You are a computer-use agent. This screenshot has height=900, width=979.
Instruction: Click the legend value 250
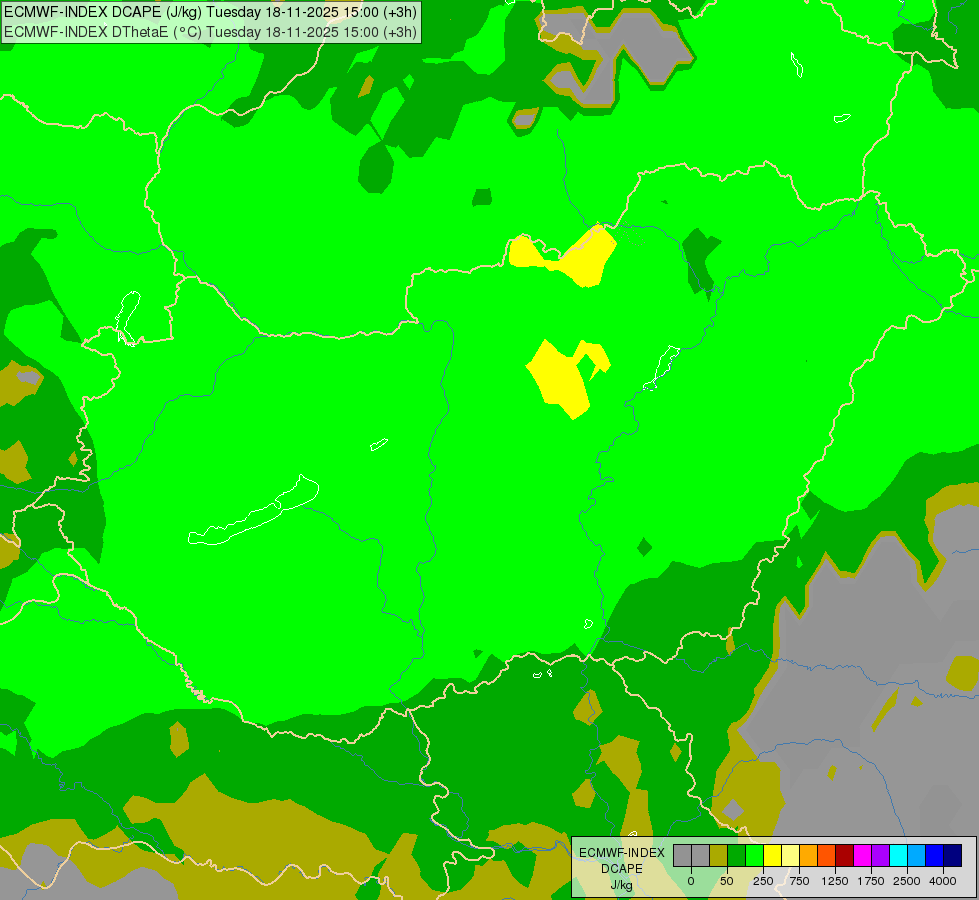coord(763,881)
